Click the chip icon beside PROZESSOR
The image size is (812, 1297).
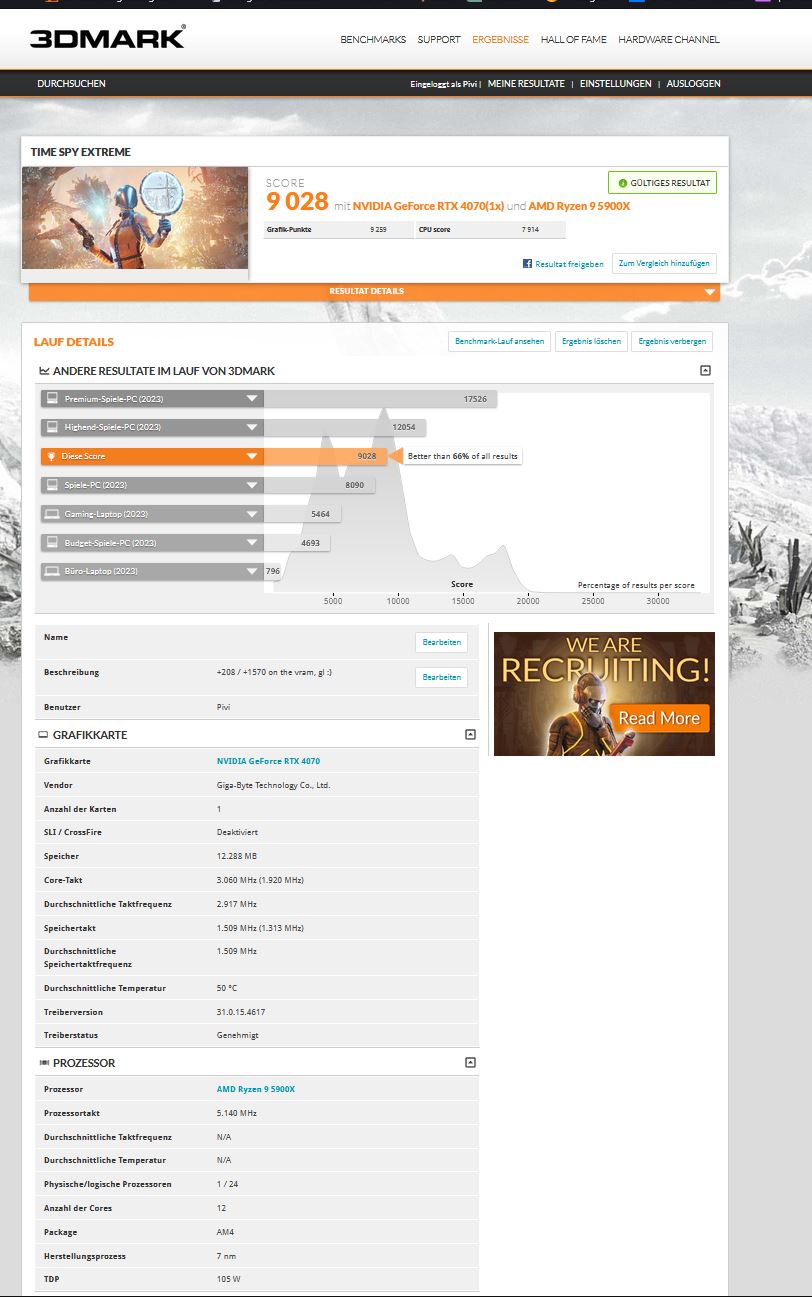tap(43, 1063)
